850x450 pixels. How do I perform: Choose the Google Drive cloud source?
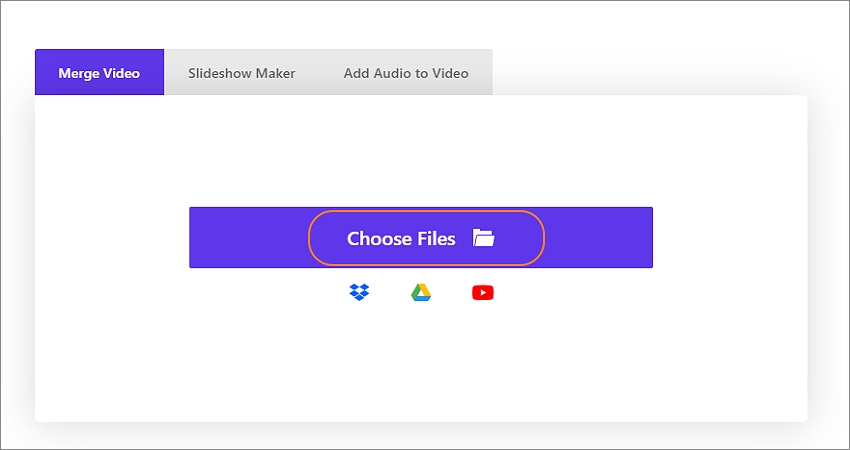coord(421,292)
